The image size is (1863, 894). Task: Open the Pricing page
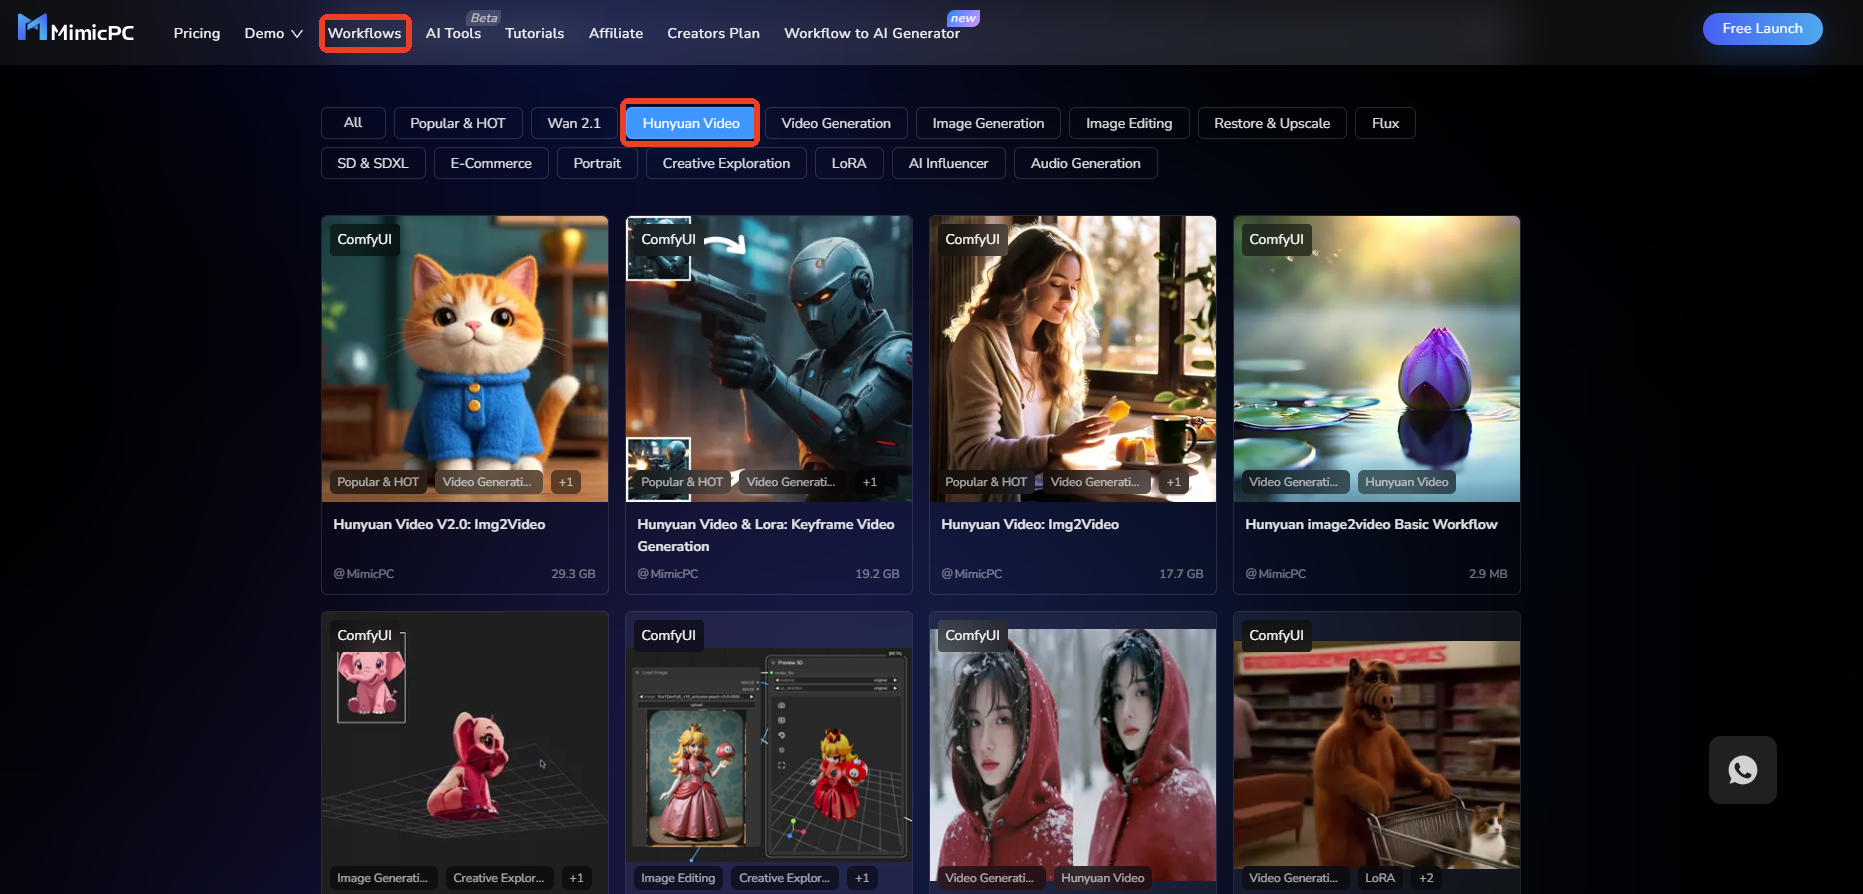pos(197,33)
